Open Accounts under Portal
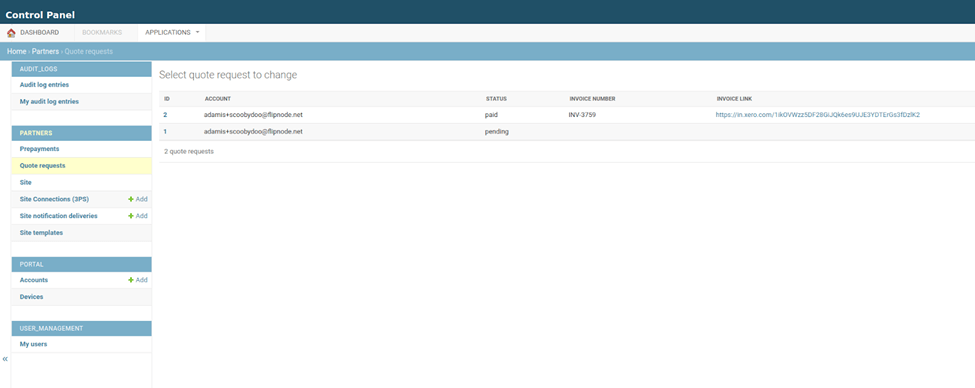Viewport: 975px width, 388px height. point(34,280)
